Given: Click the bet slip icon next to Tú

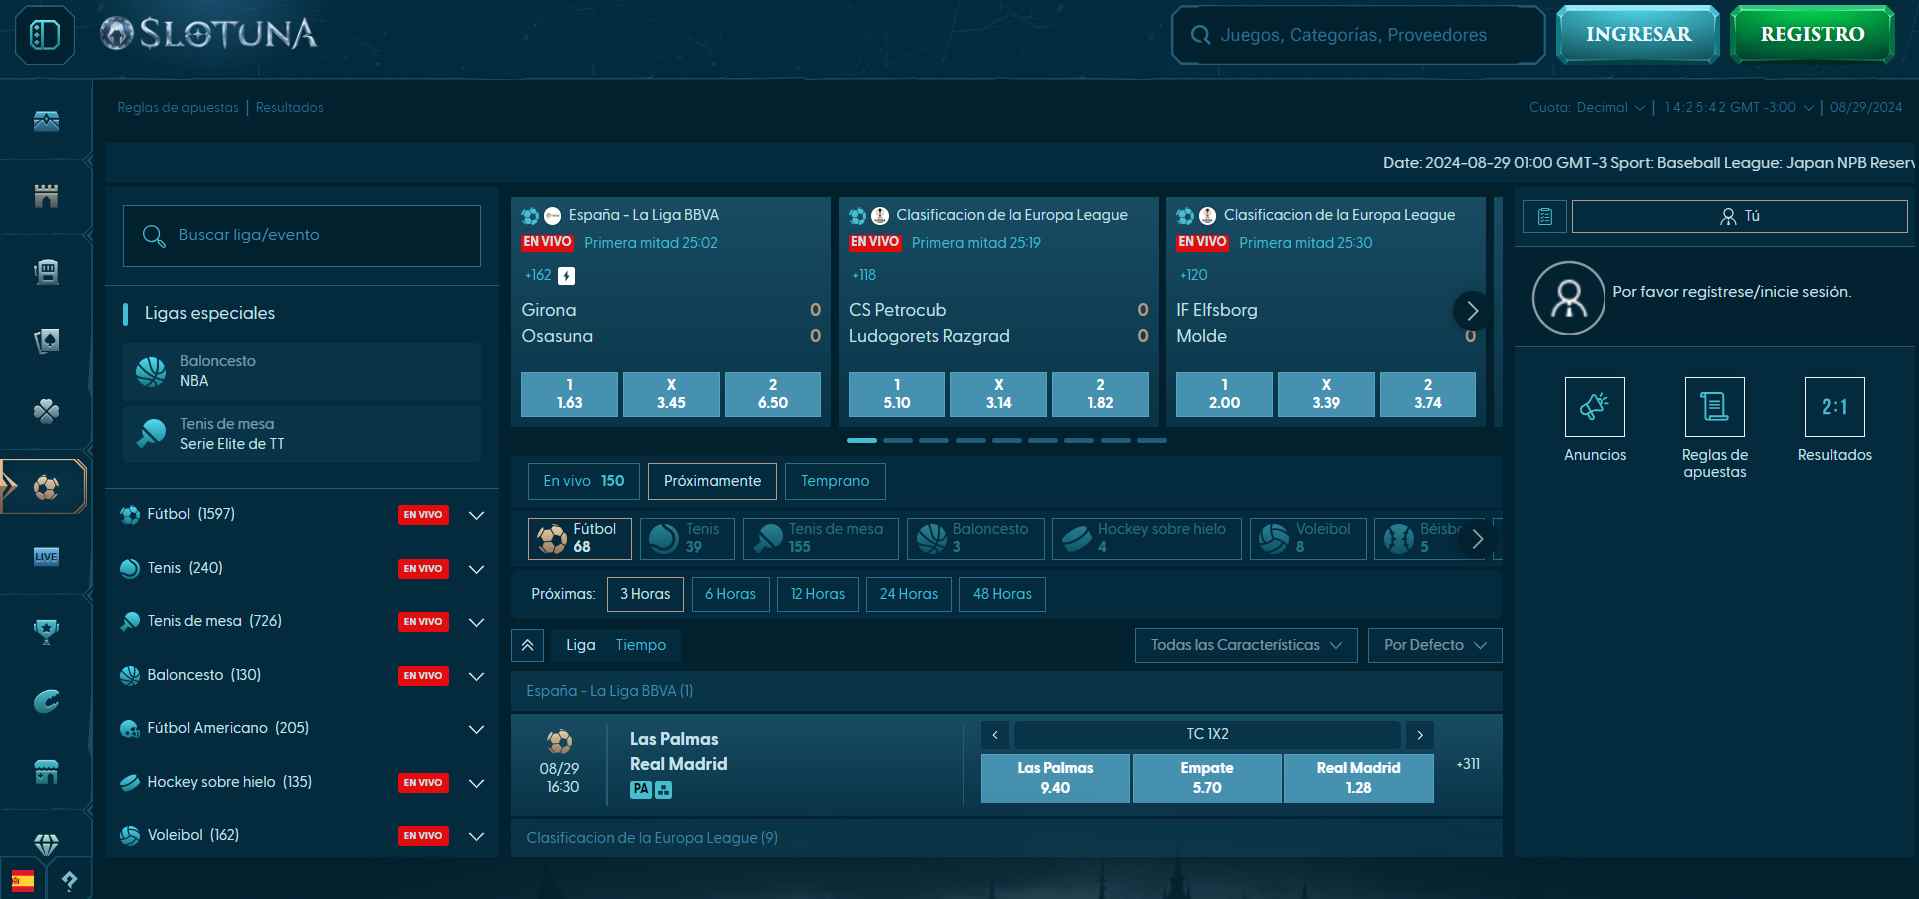Looking at the screenshot, I should pos(1544,216).
